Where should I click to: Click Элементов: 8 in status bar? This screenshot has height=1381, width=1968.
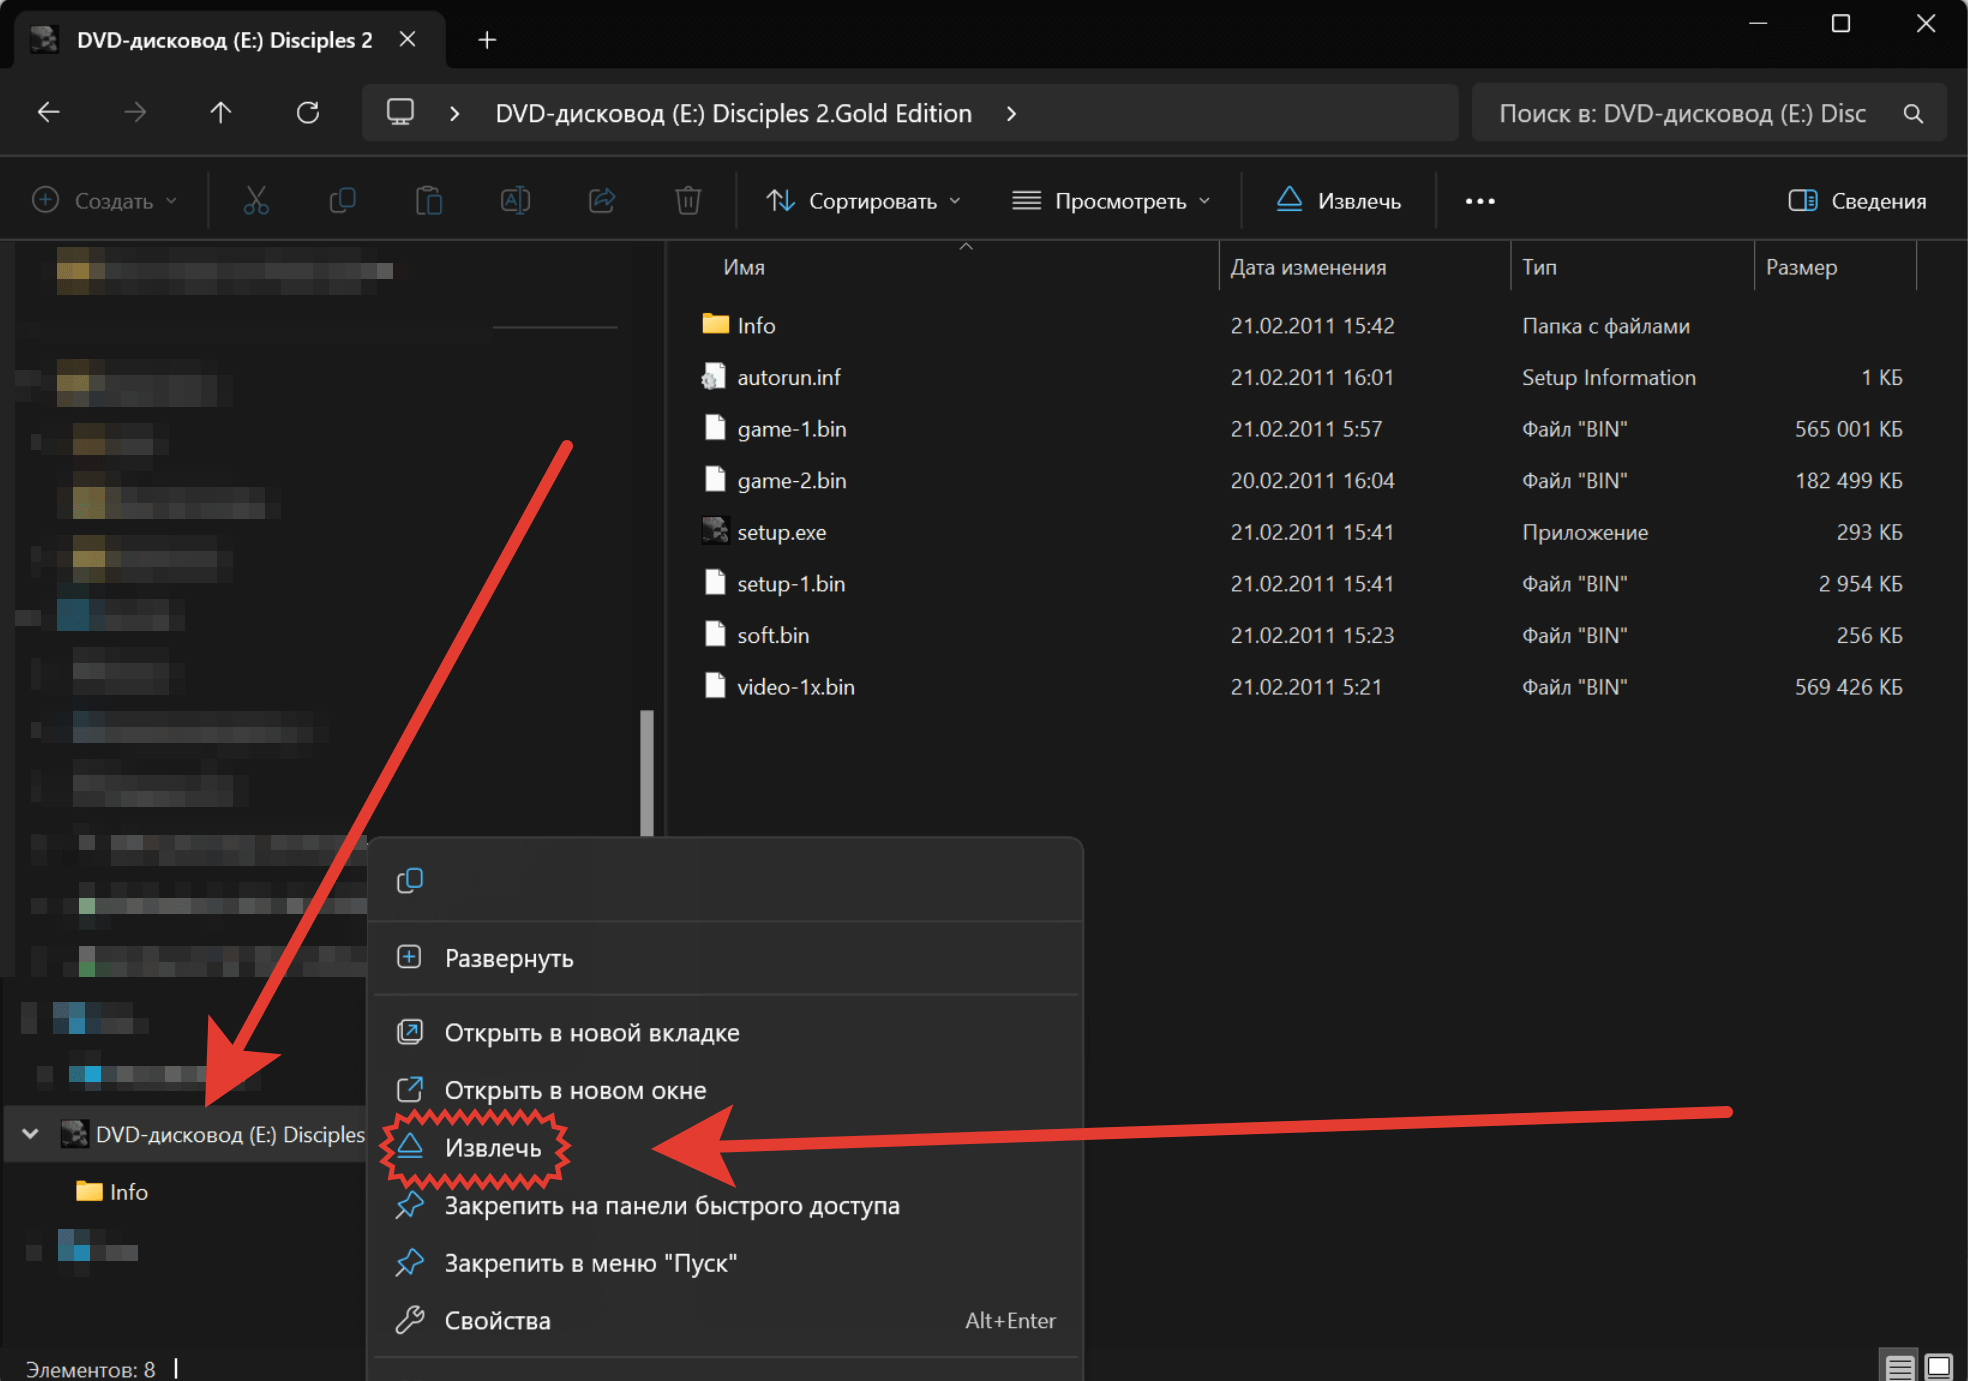click(90, 1368)
